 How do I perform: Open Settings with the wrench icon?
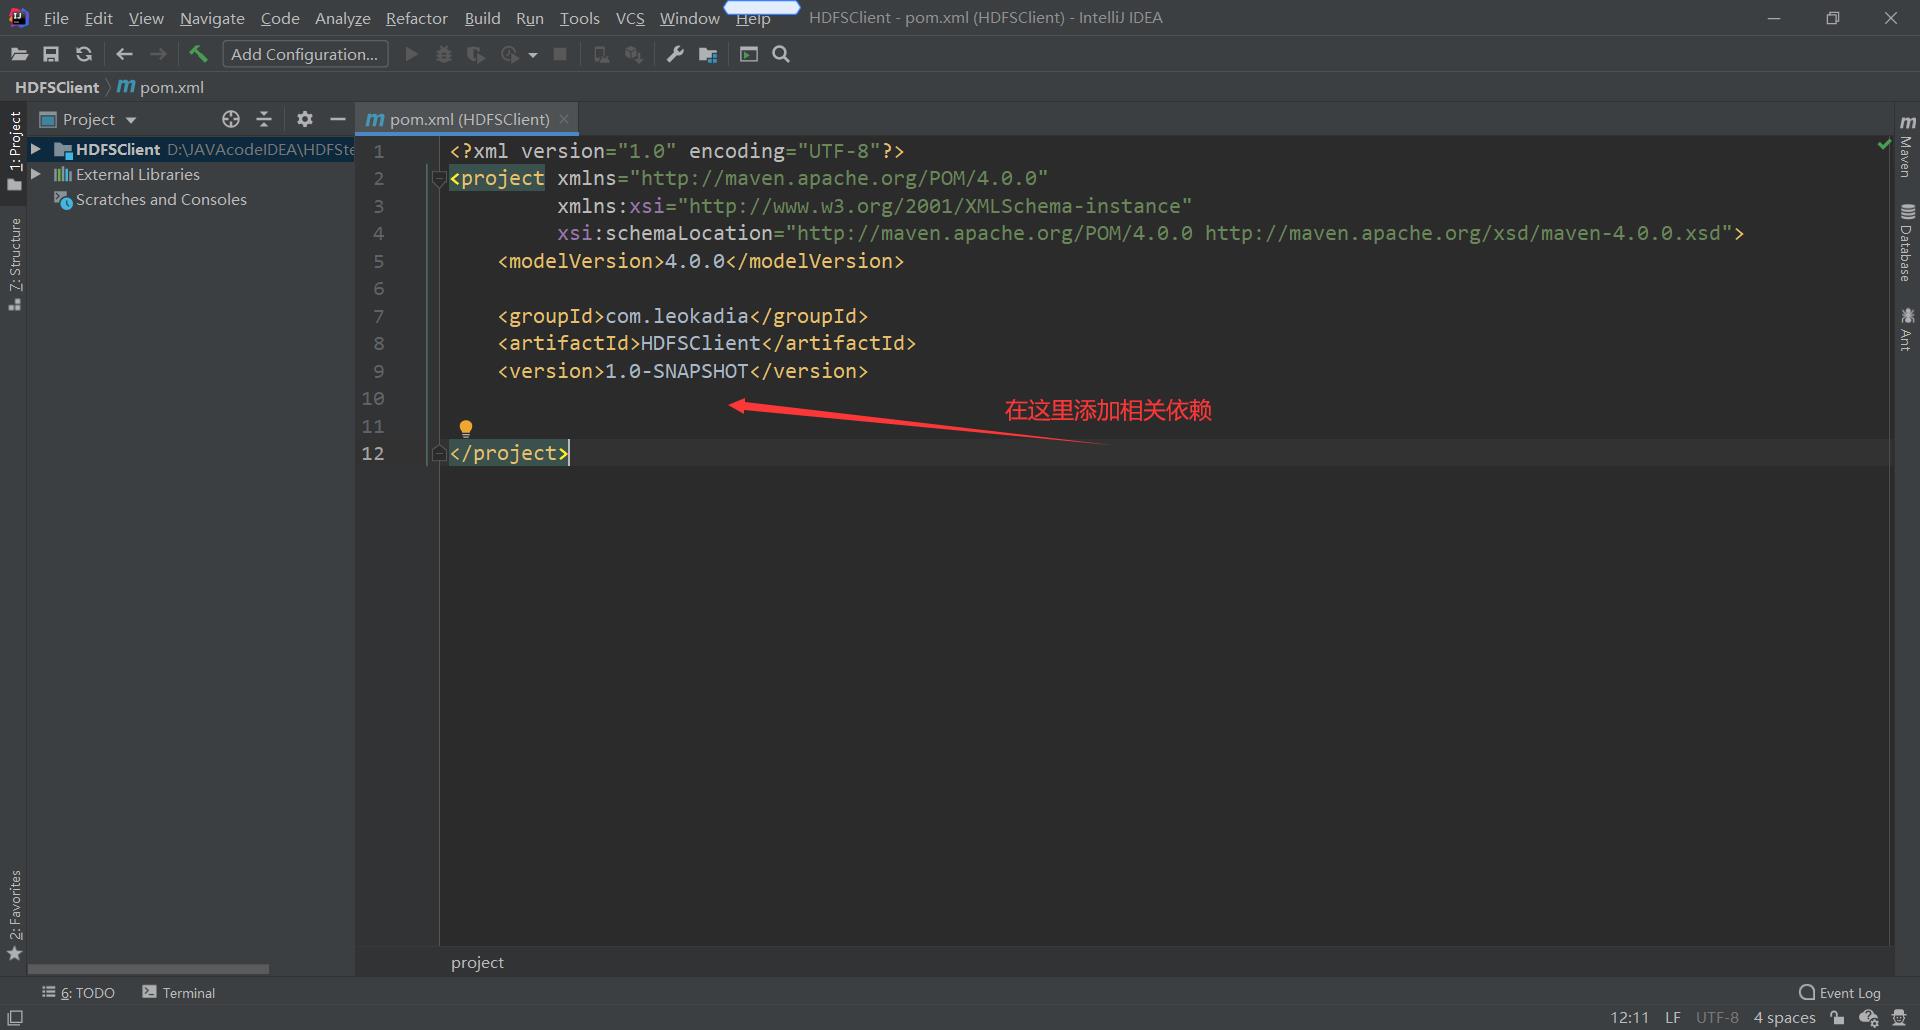point(675,55)
